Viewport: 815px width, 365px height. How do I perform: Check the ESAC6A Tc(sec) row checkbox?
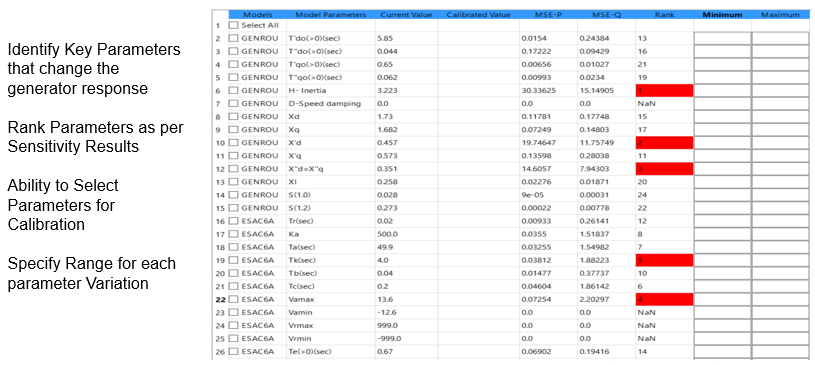point(233,286)
